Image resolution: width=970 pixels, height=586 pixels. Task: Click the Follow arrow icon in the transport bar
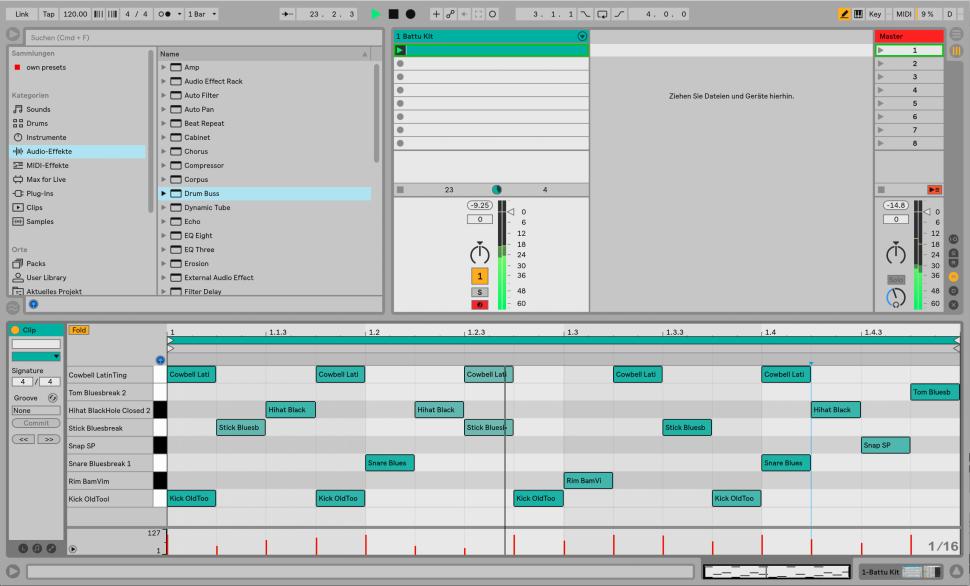pyautogui.click(x=286, y=11)
